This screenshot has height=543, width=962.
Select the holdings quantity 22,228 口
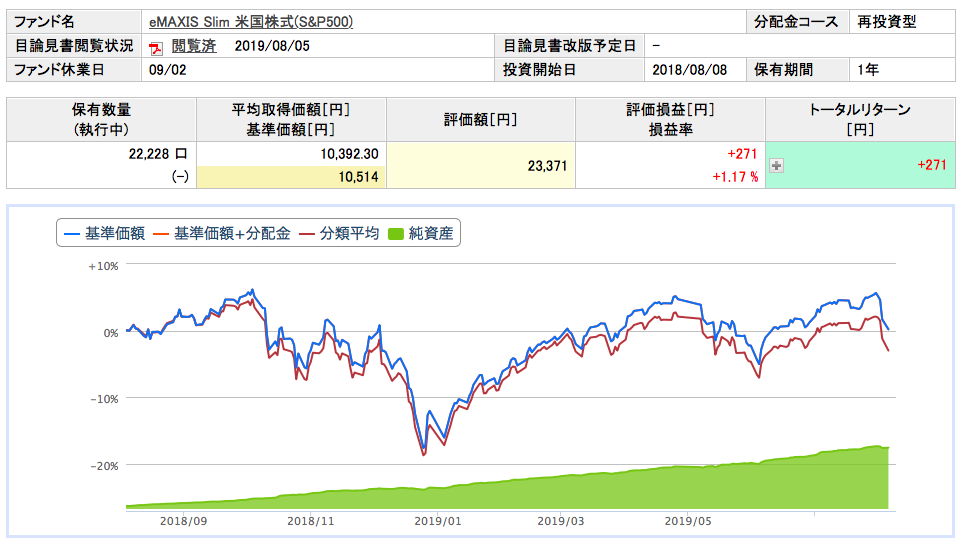(x=158, y=154)
